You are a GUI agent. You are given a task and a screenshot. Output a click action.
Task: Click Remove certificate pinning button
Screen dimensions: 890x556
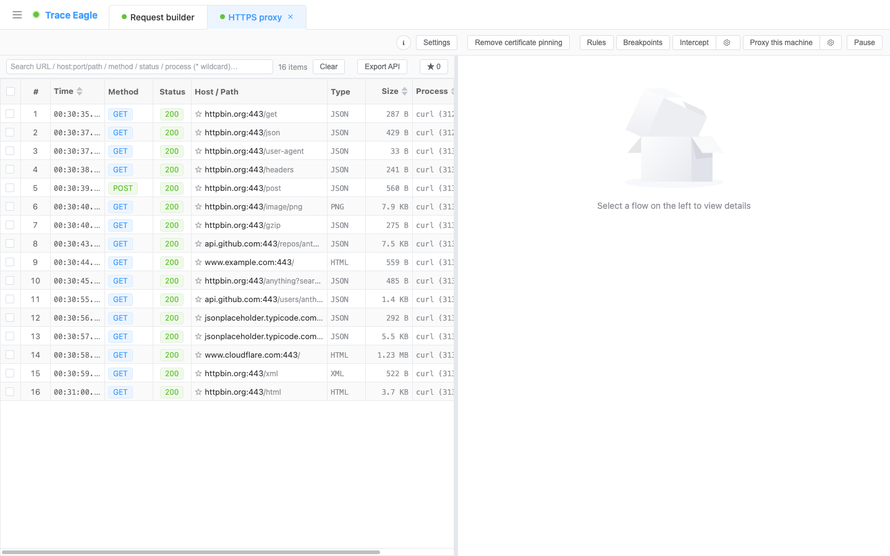(x=518, y=43)
